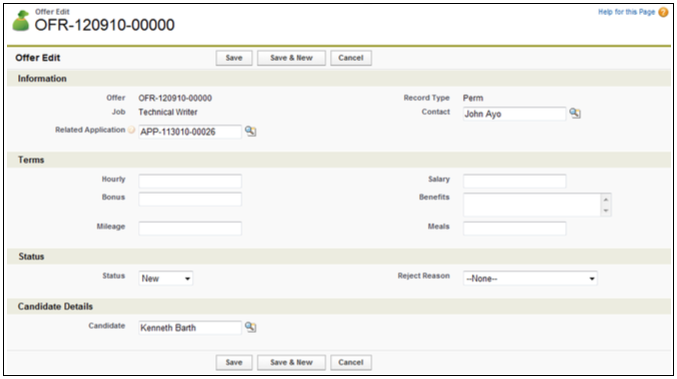Click the Contact field containing John Ayo
Screen dimensions: 677x379
pyautogui.click(x=515, y=114)
